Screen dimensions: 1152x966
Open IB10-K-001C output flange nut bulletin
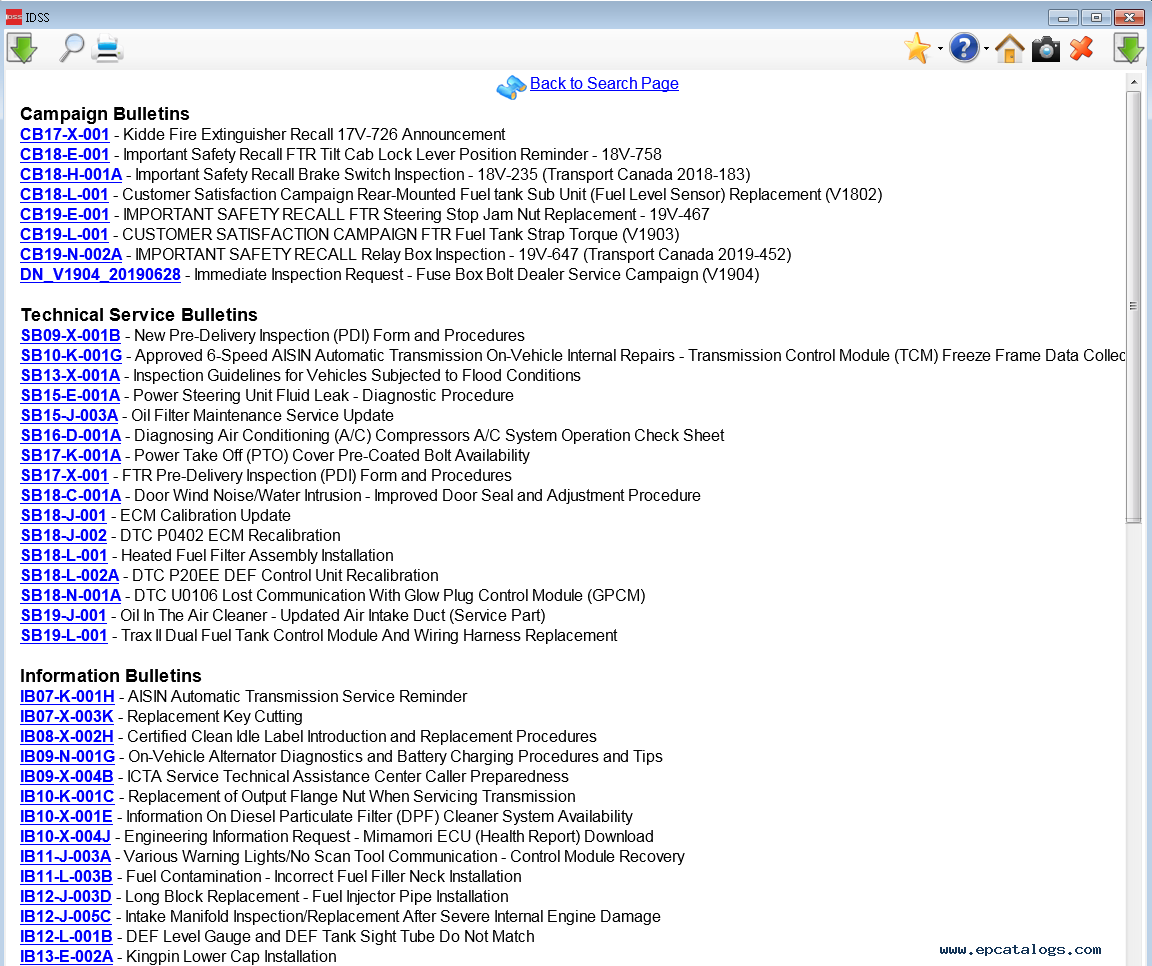[67, 796]
